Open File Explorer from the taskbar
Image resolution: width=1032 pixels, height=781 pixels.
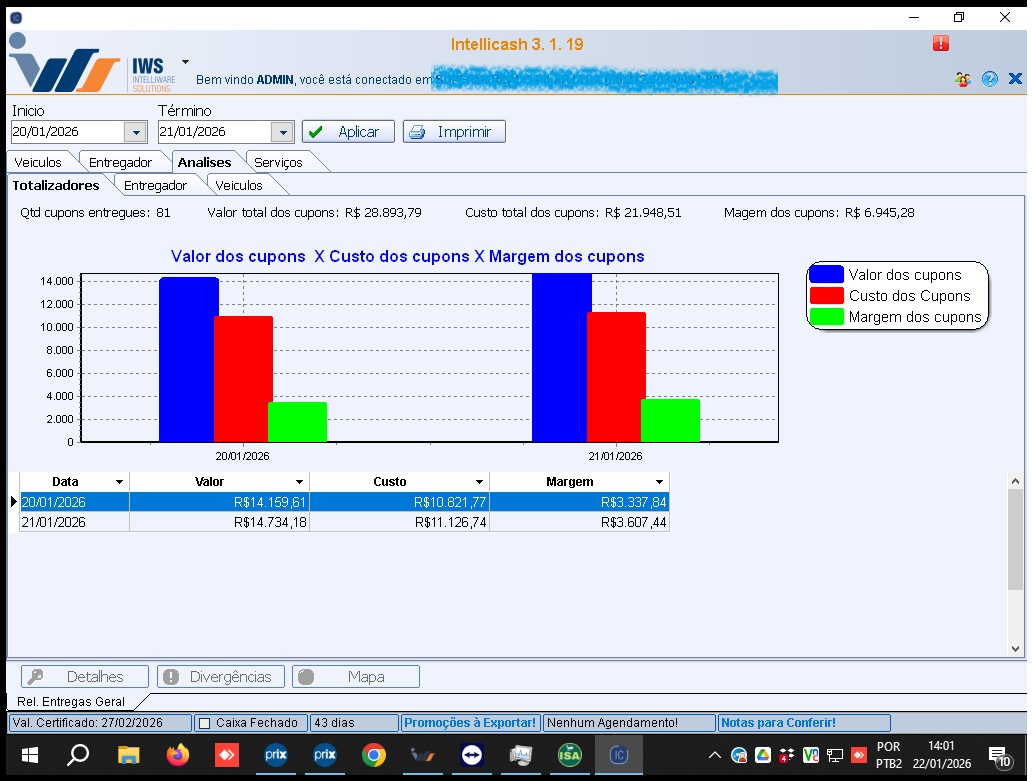(x=128, y=755)
